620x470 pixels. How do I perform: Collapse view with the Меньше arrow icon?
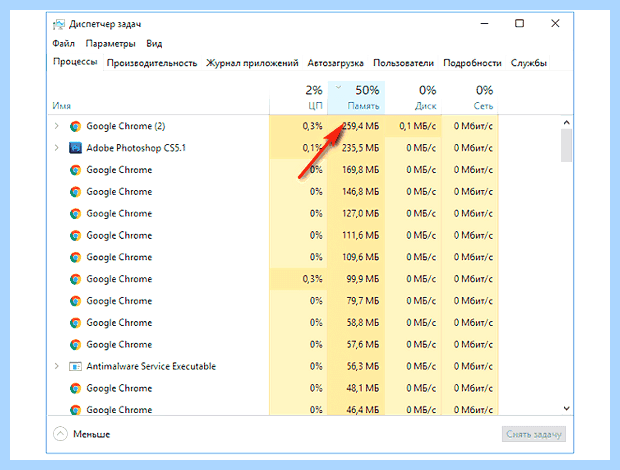tap(60, 434)
